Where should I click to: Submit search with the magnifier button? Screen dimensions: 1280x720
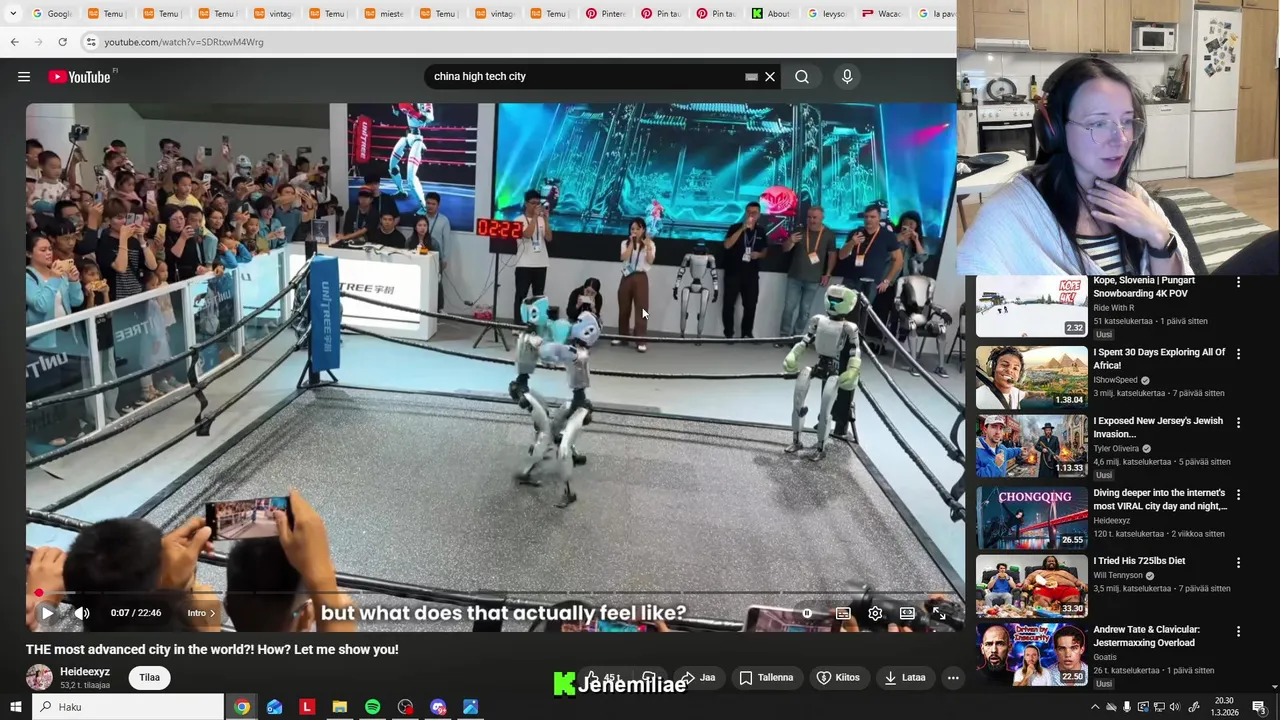point(802,77)
